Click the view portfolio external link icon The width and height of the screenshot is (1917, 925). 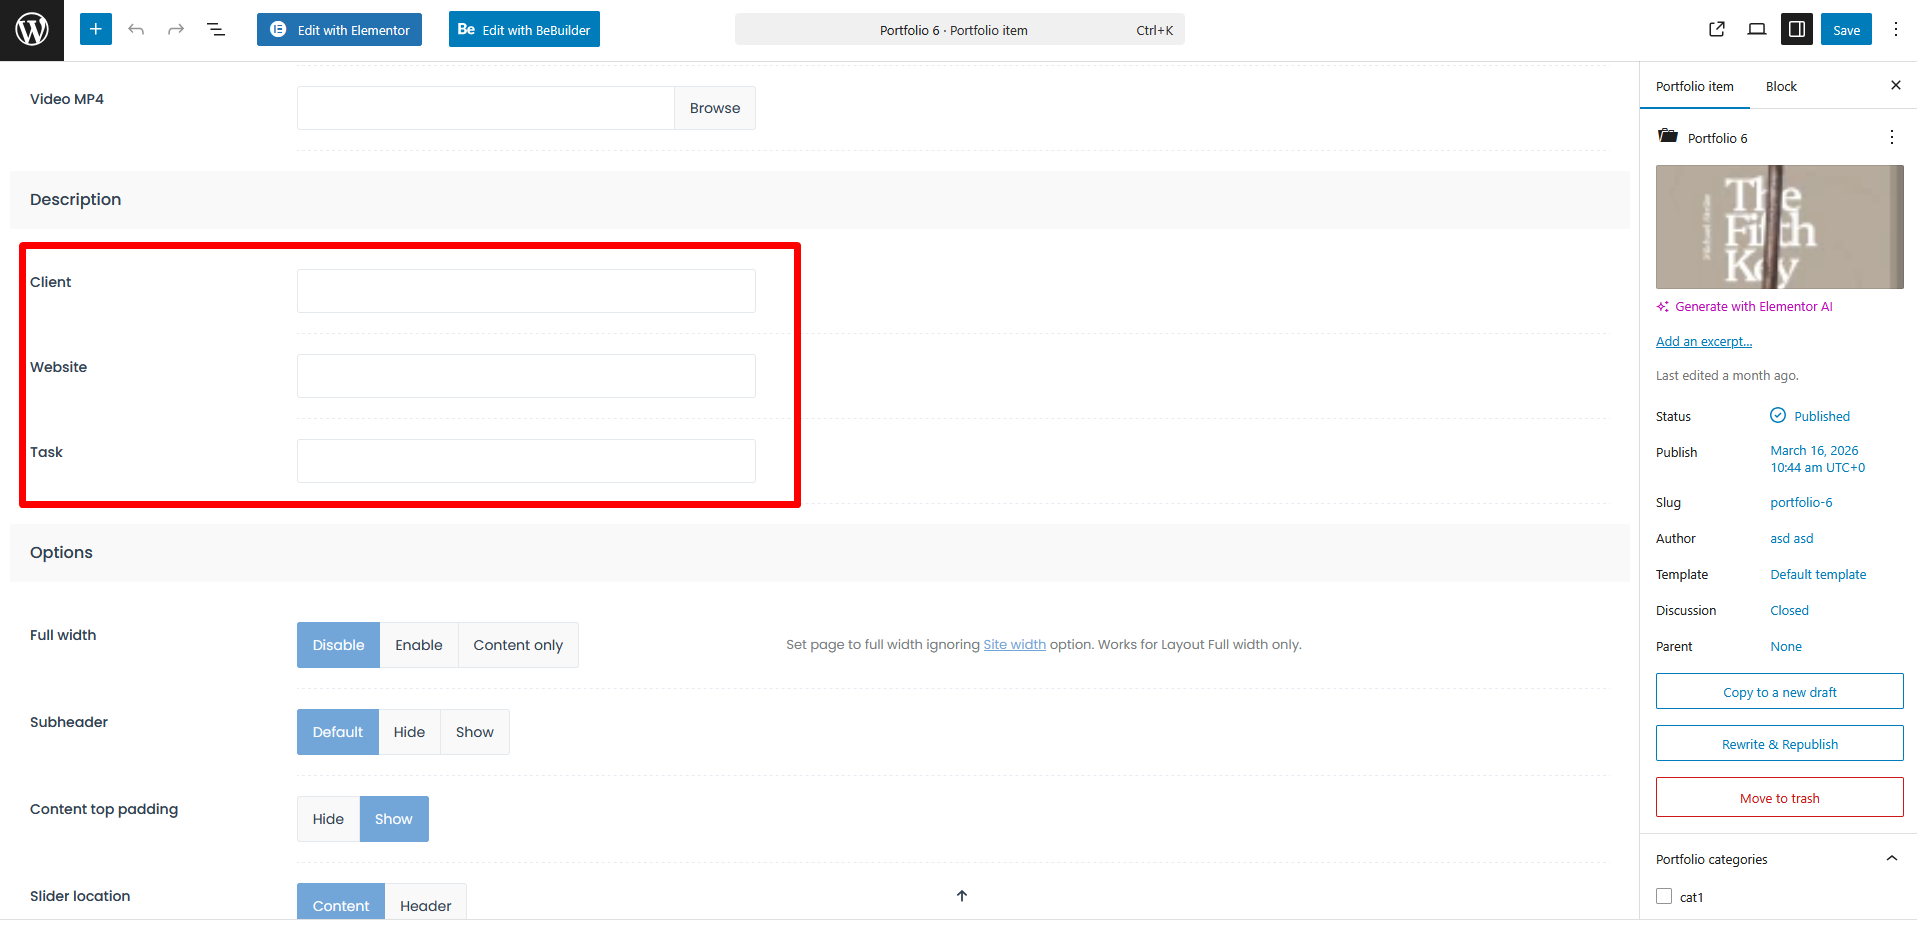(x=1716, y=30)
